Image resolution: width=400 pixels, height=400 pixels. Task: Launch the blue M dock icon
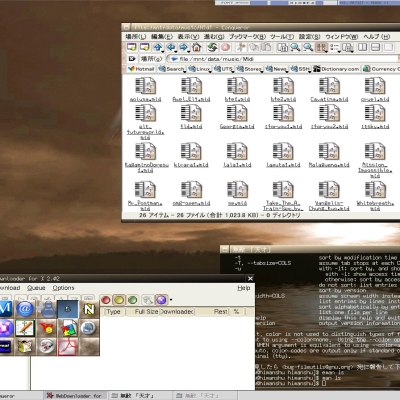pos(6,309)
